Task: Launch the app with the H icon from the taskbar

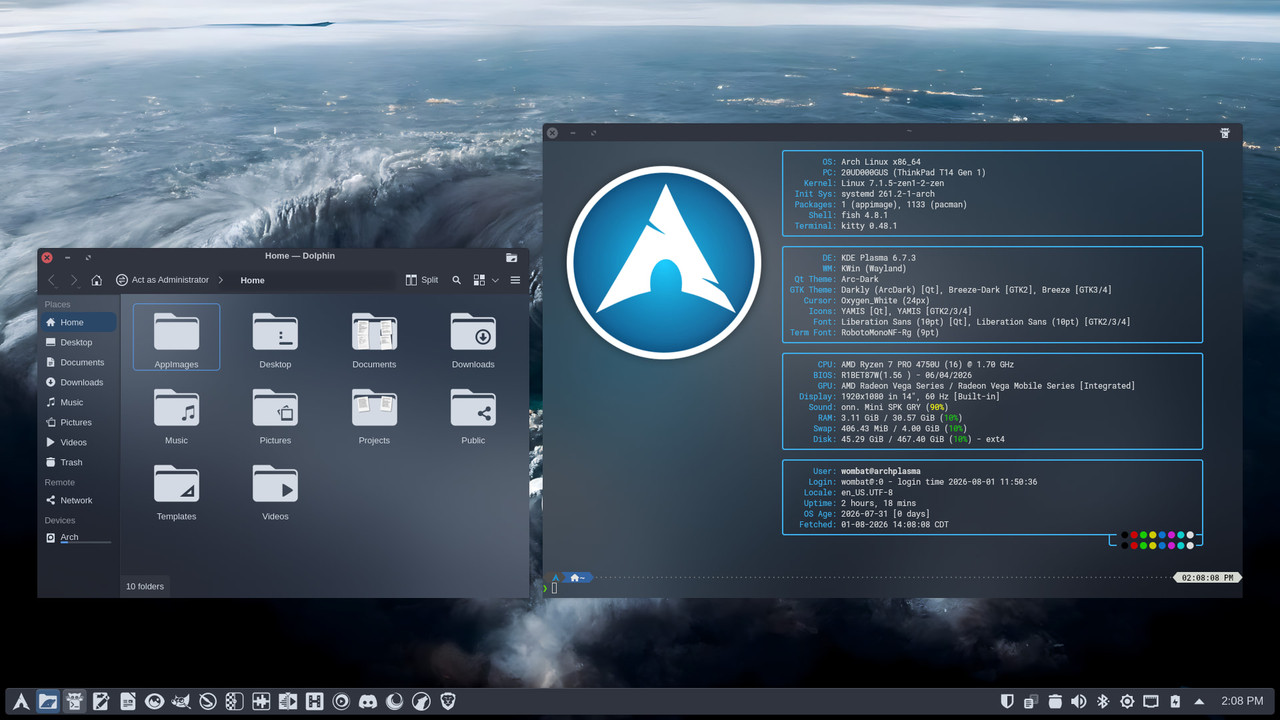Action: click(x=314, y=702)
